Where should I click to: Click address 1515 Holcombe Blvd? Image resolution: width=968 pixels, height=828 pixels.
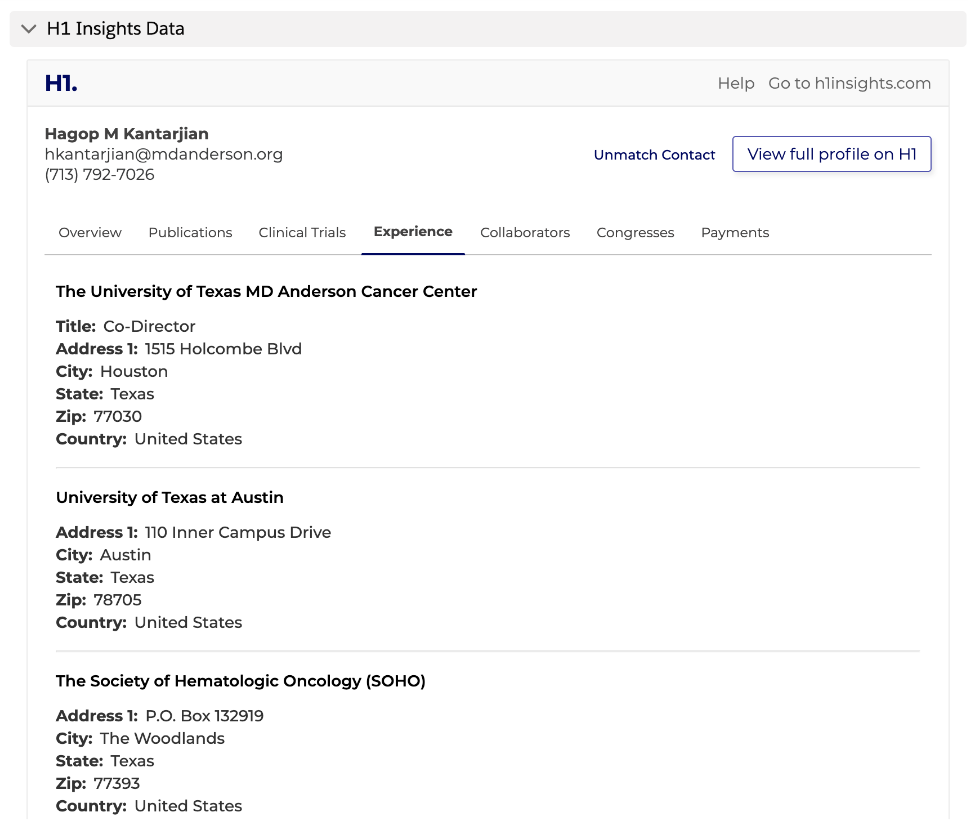point(223,349)
